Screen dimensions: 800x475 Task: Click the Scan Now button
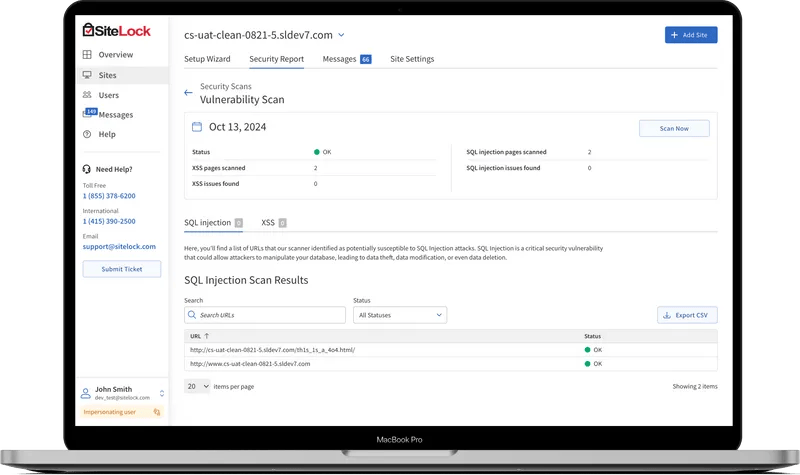(674, 129)
